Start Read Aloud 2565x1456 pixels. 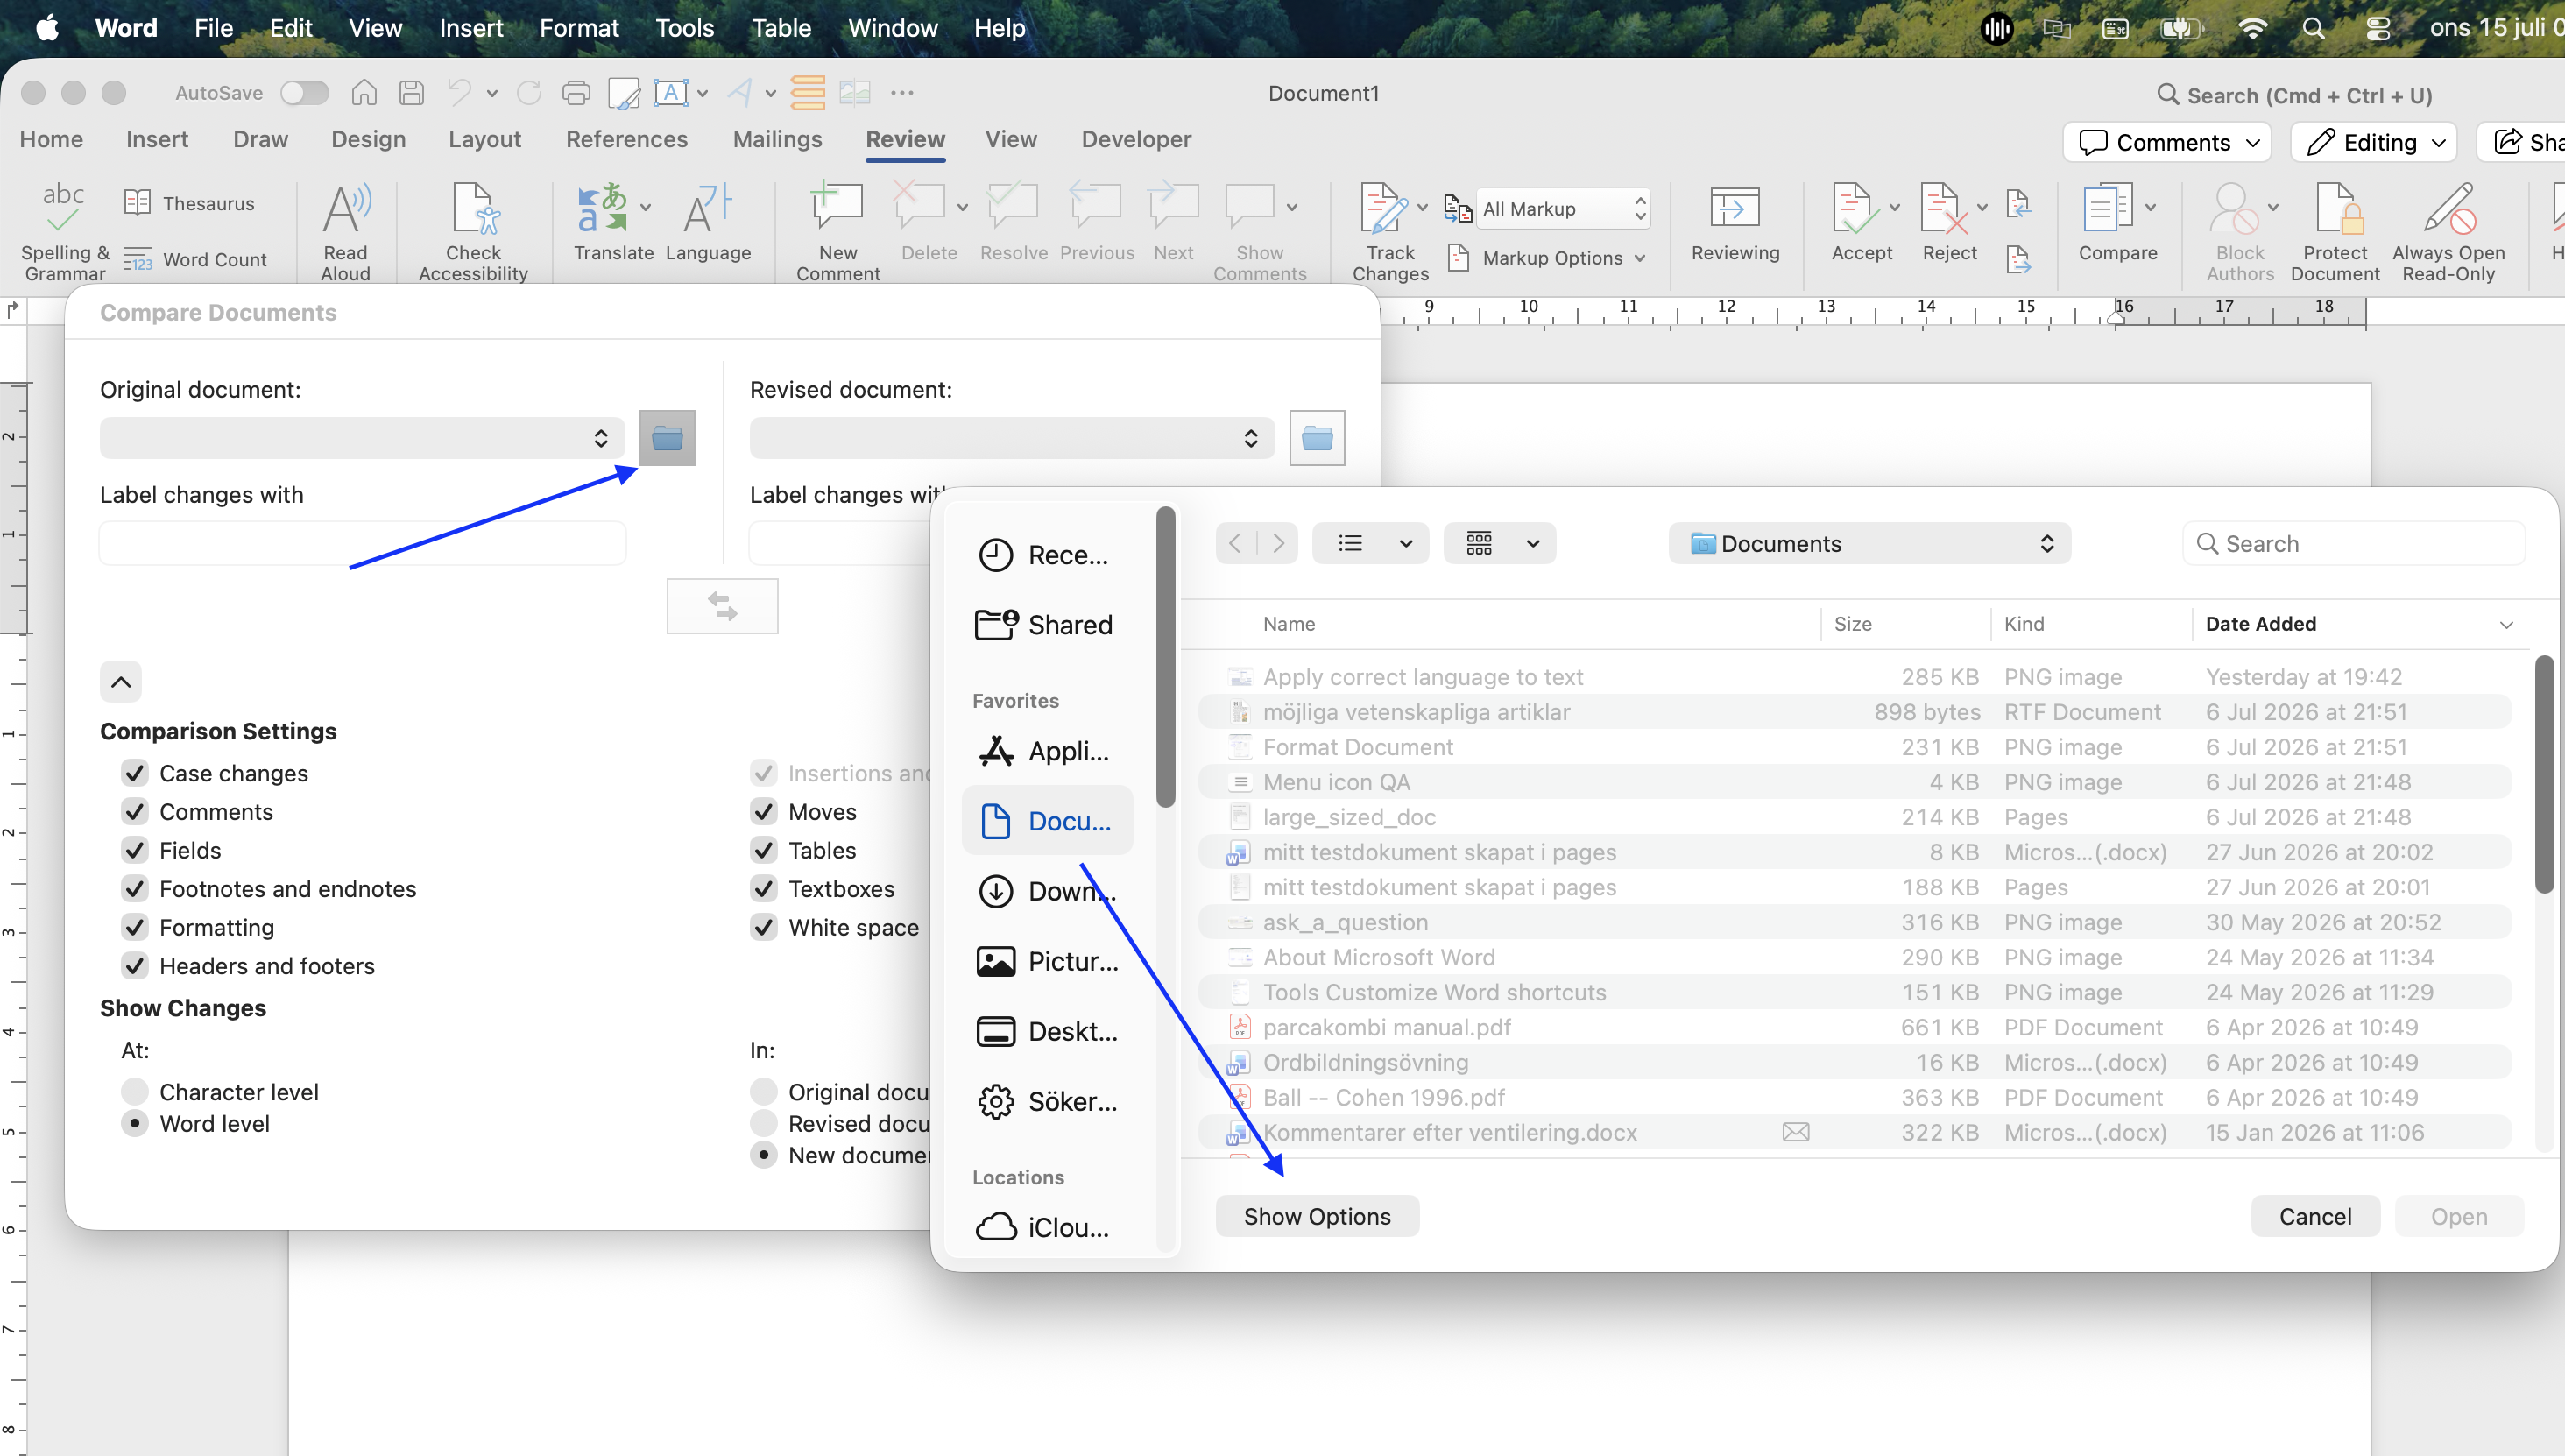346,231
